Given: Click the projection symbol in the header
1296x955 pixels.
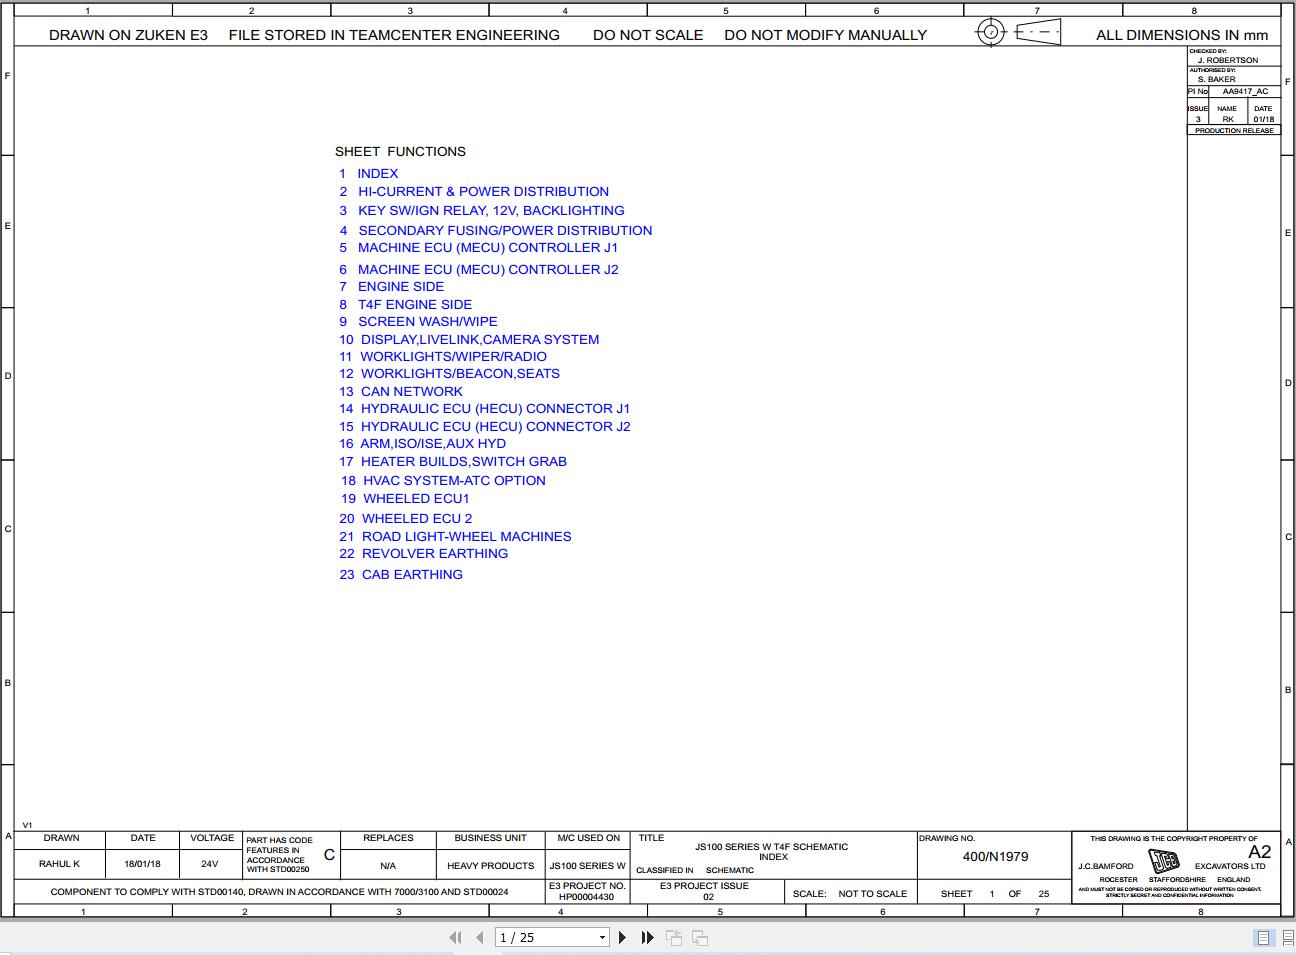Looking at the screenshot, I should pyautogui.click(x=1018, y=32).
